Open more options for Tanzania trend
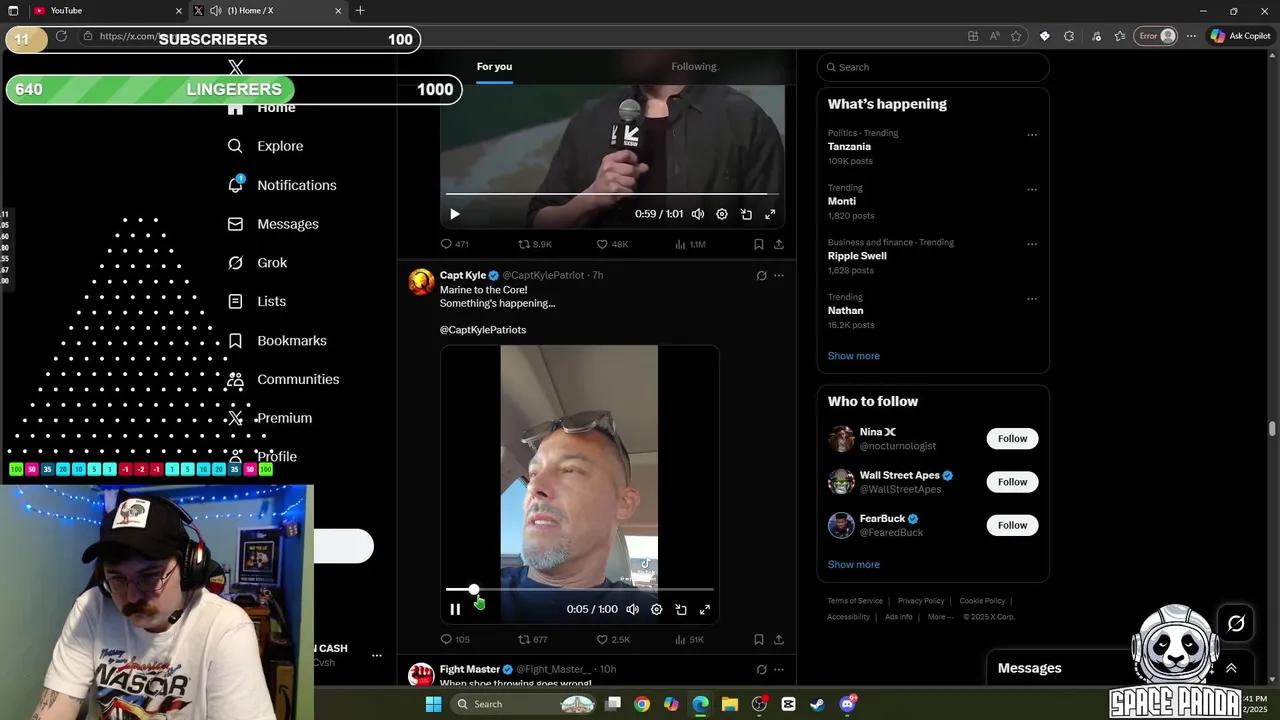 (1032, 135)
